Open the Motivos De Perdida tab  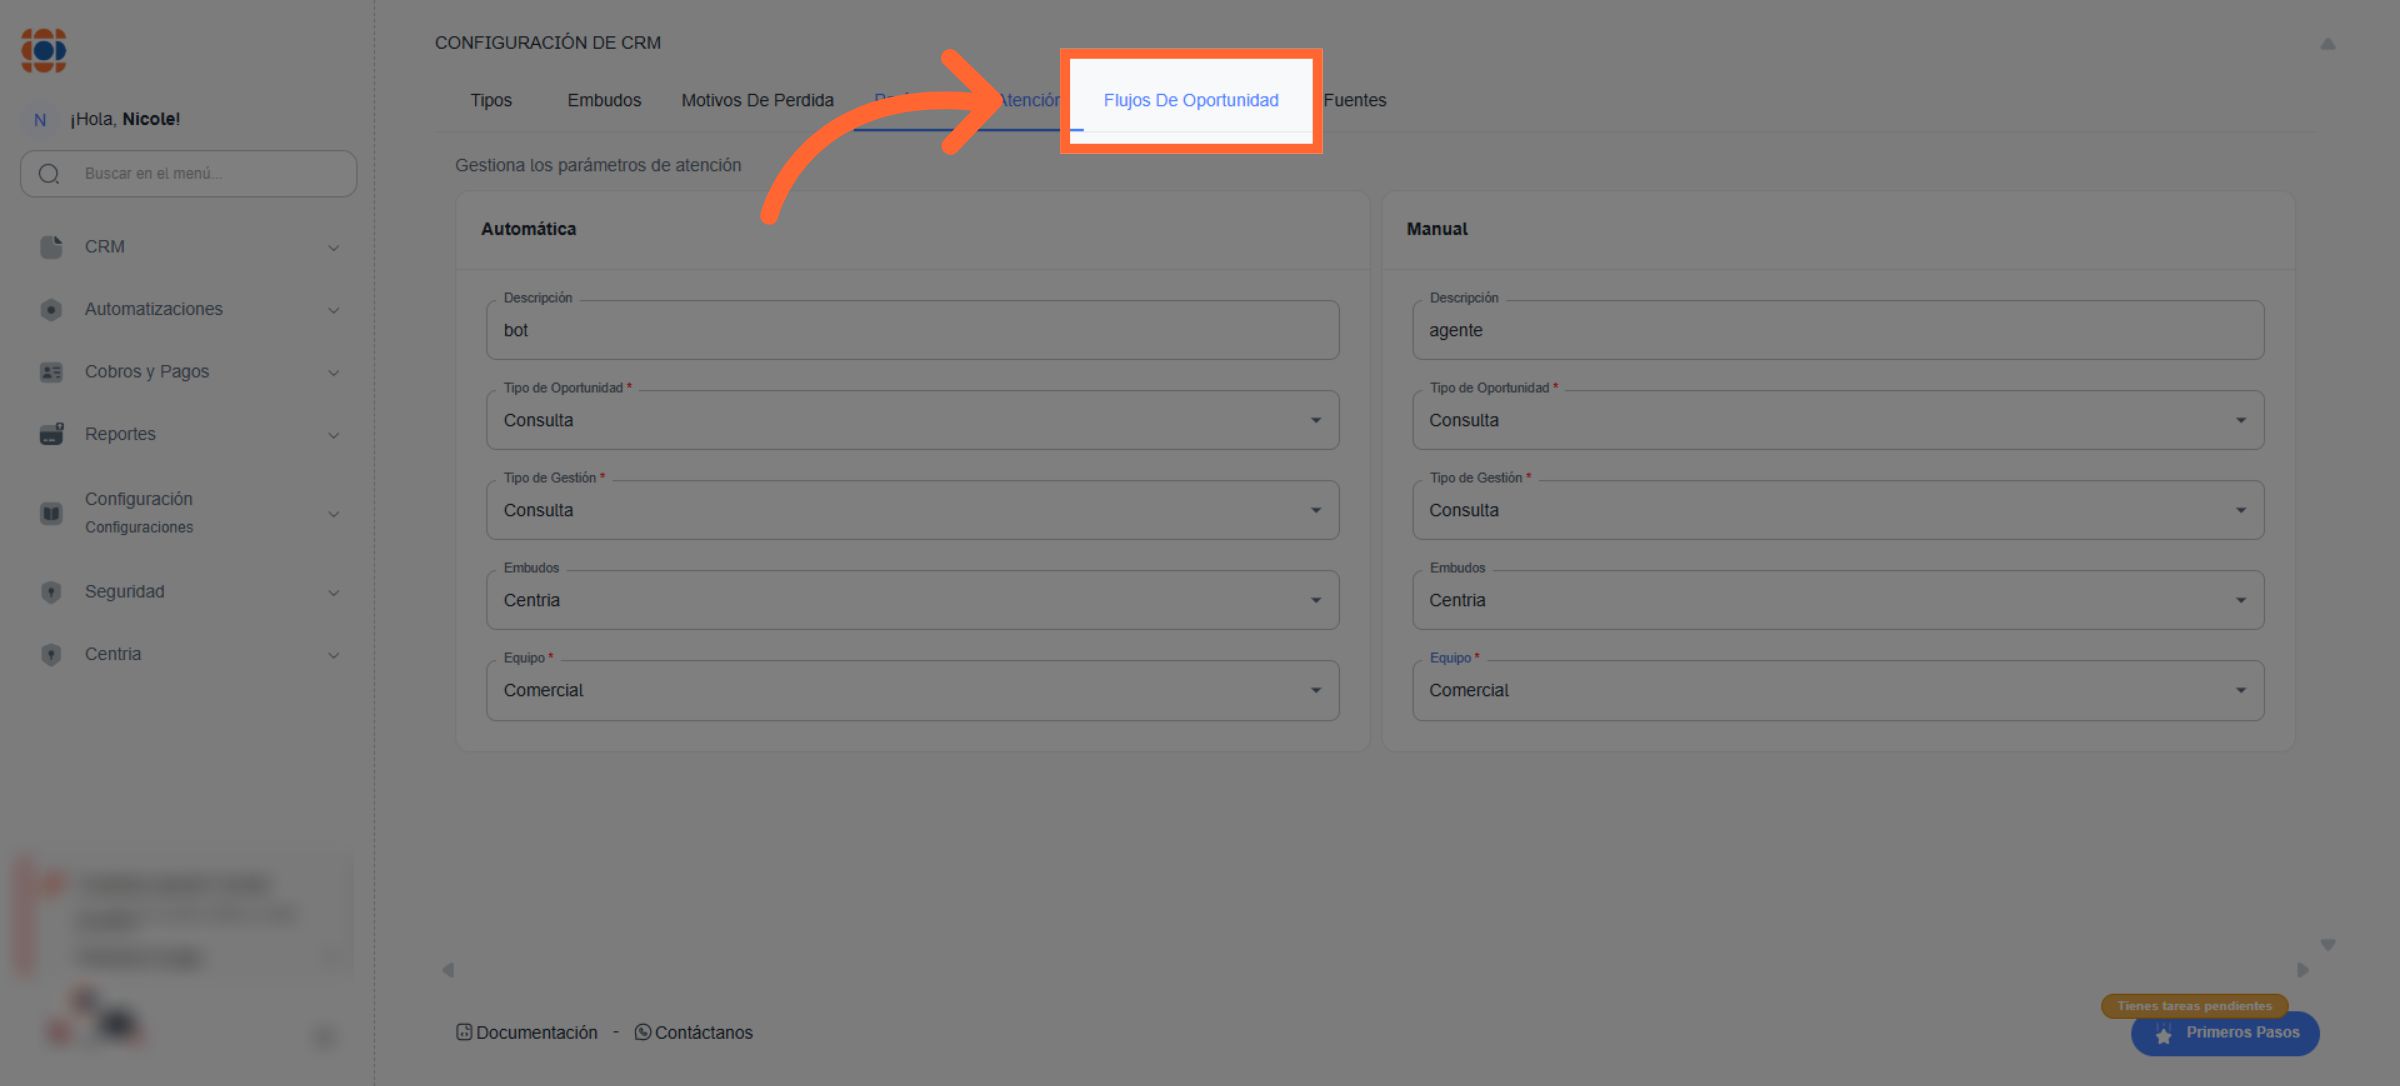coord(757,100)
